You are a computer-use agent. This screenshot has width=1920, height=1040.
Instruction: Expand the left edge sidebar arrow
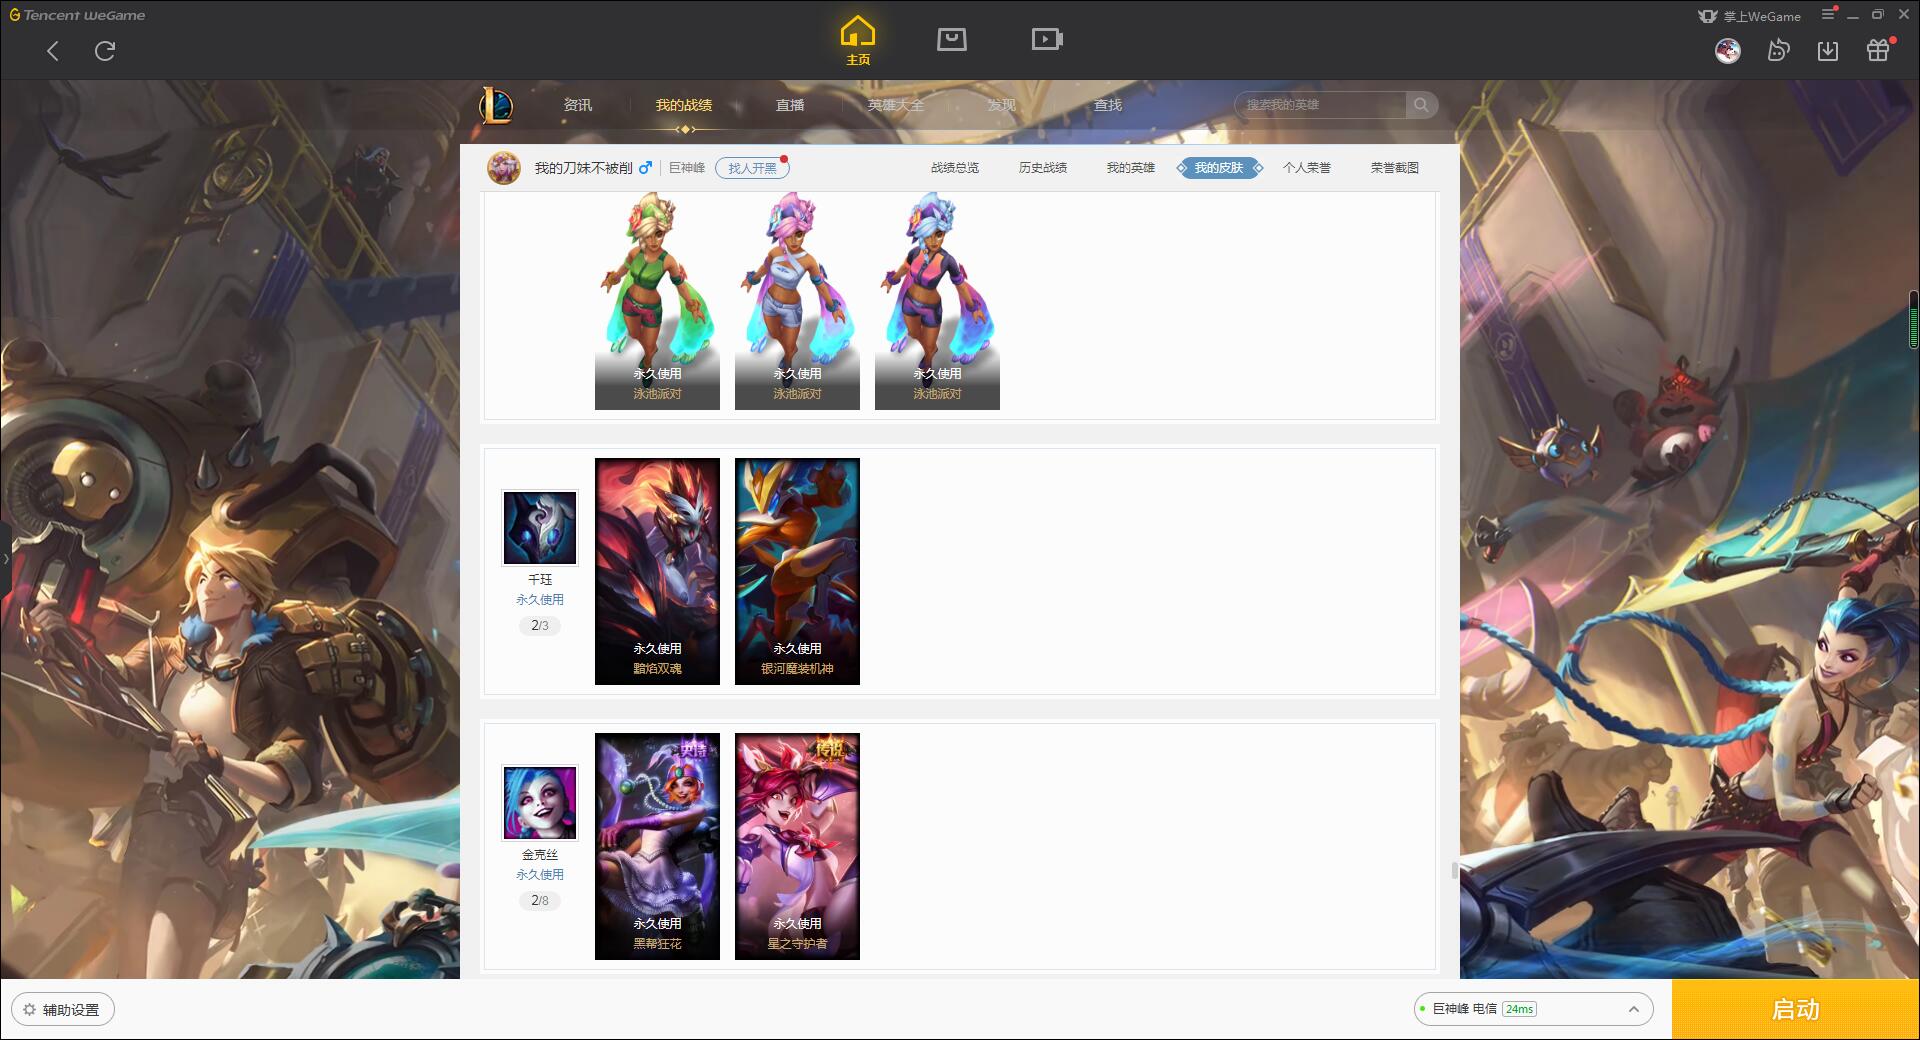[x=5, y=558]
